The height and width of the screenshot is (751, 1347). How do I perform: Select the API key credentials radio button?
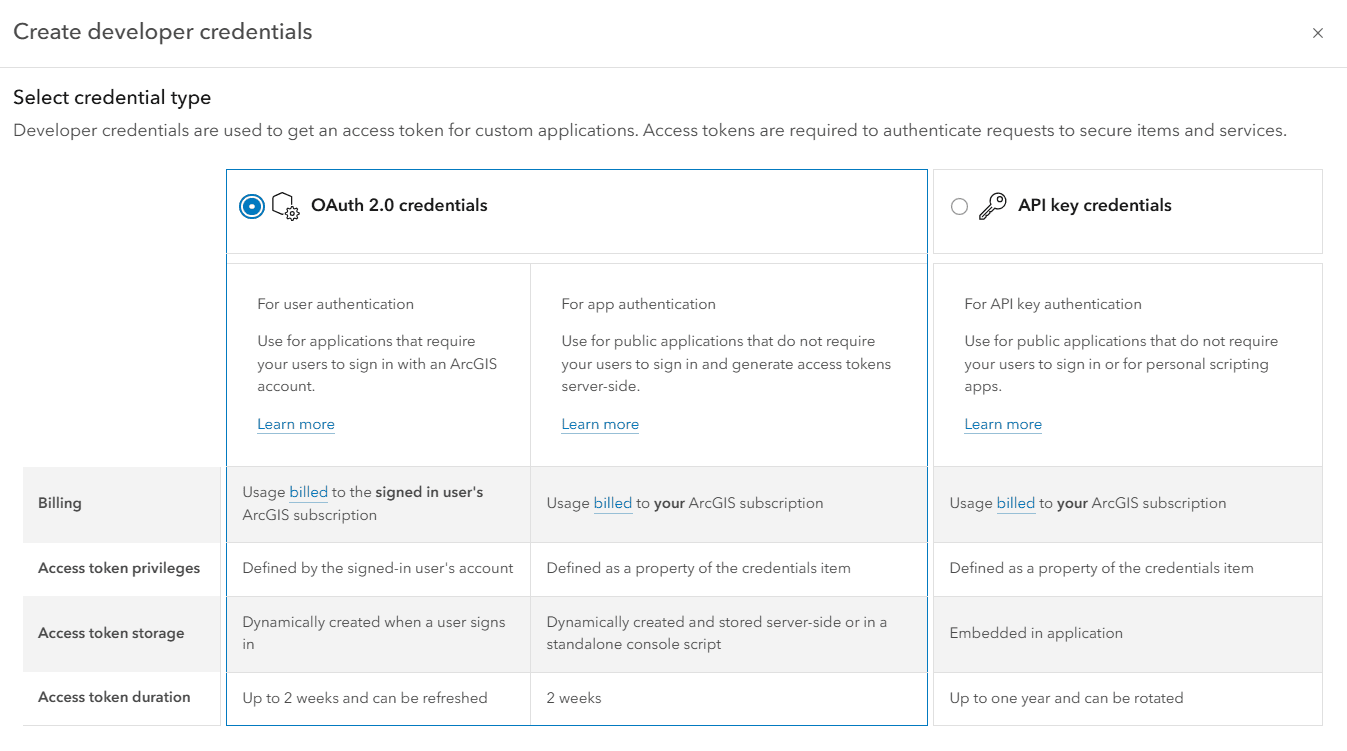coord(959,205)
